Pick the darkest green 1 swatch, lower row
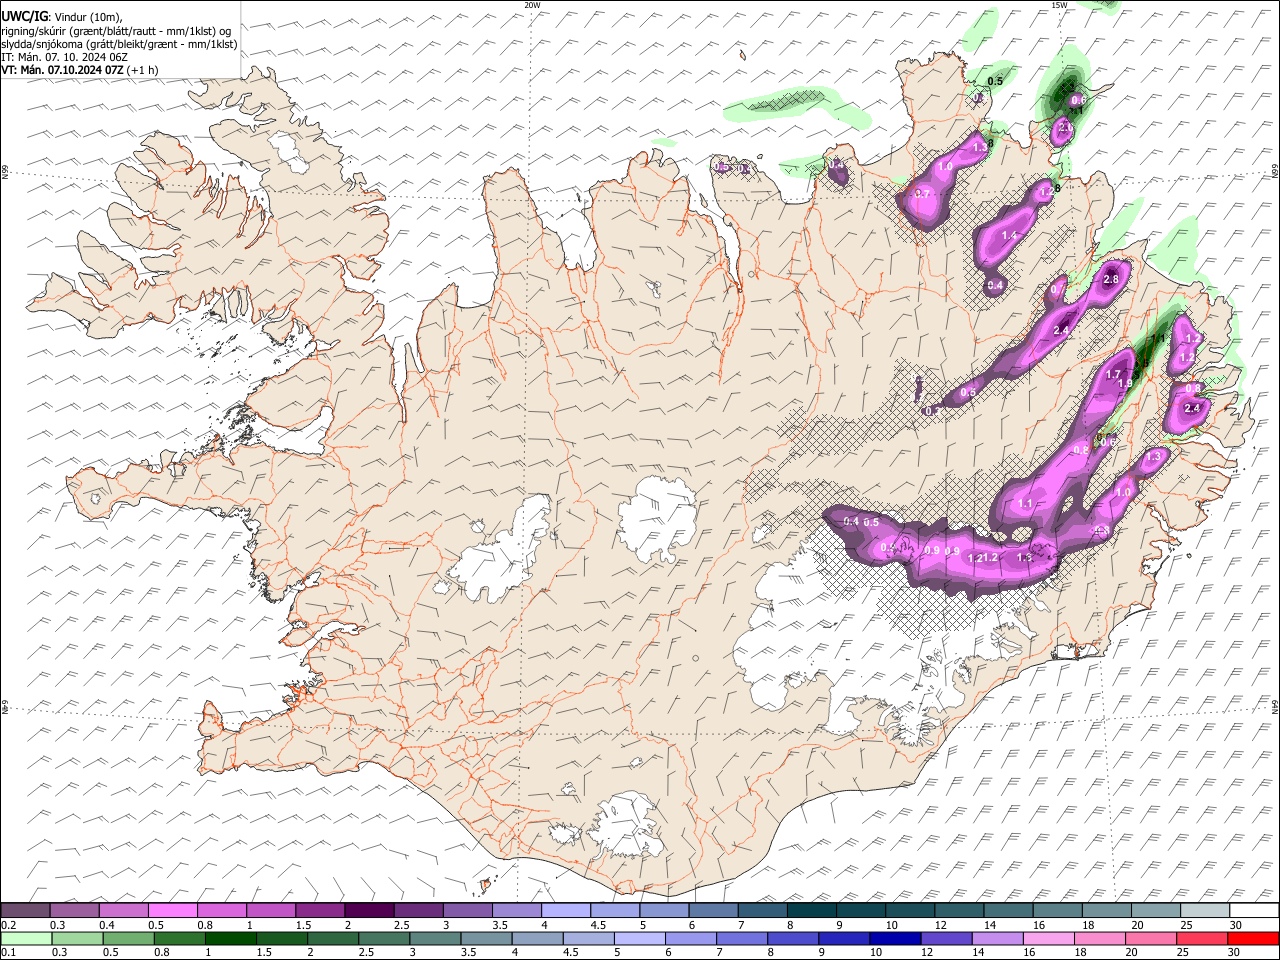 tap(230, 938)
